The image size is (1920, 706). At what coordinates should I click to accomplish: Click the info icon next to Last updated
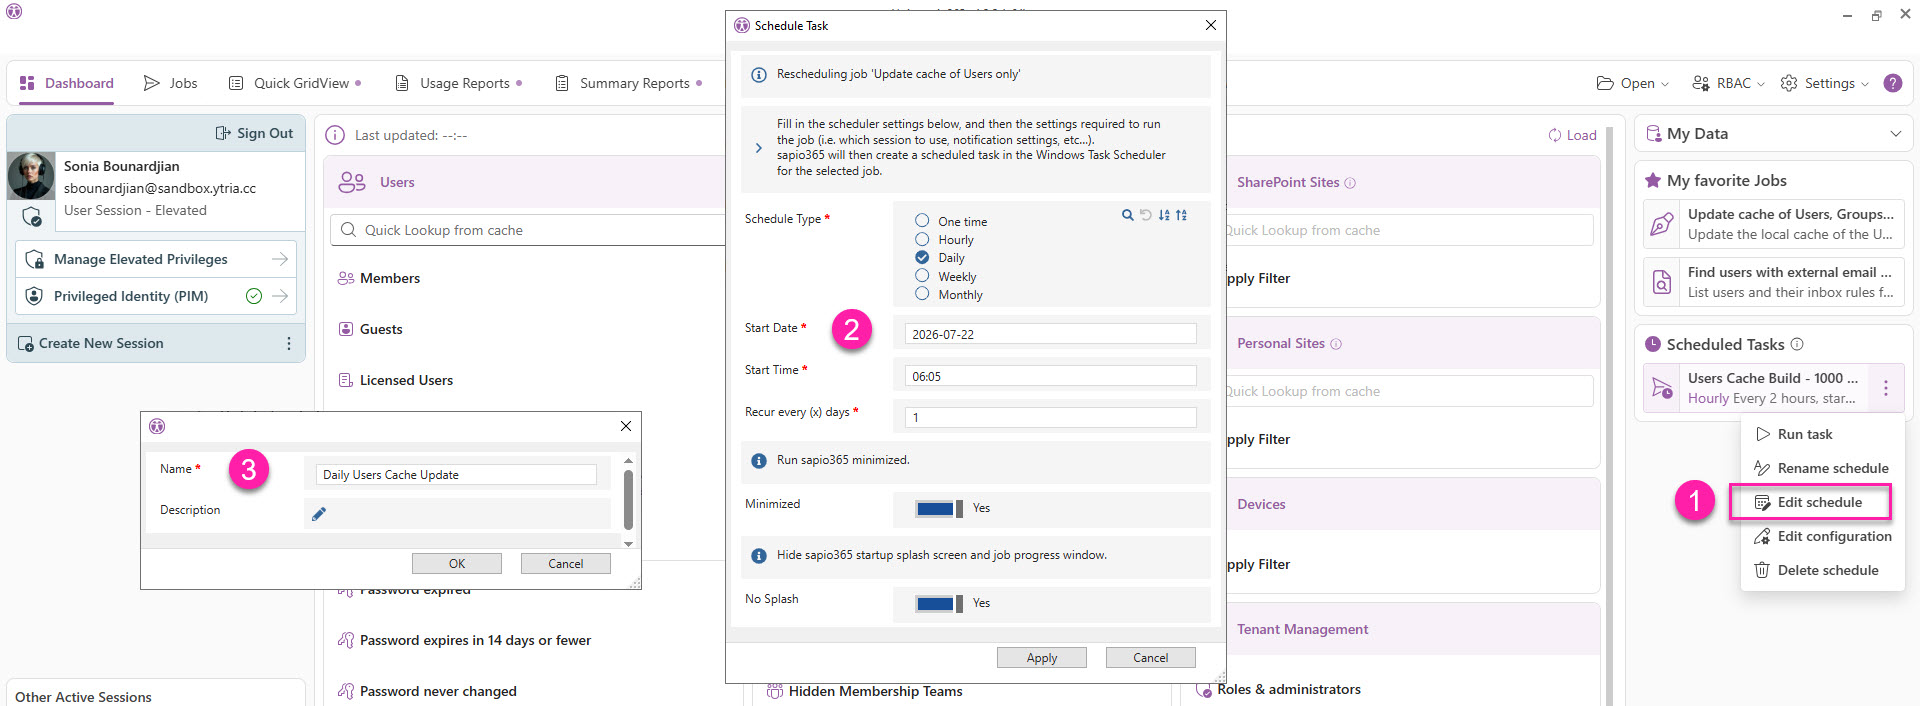(336, 135)
